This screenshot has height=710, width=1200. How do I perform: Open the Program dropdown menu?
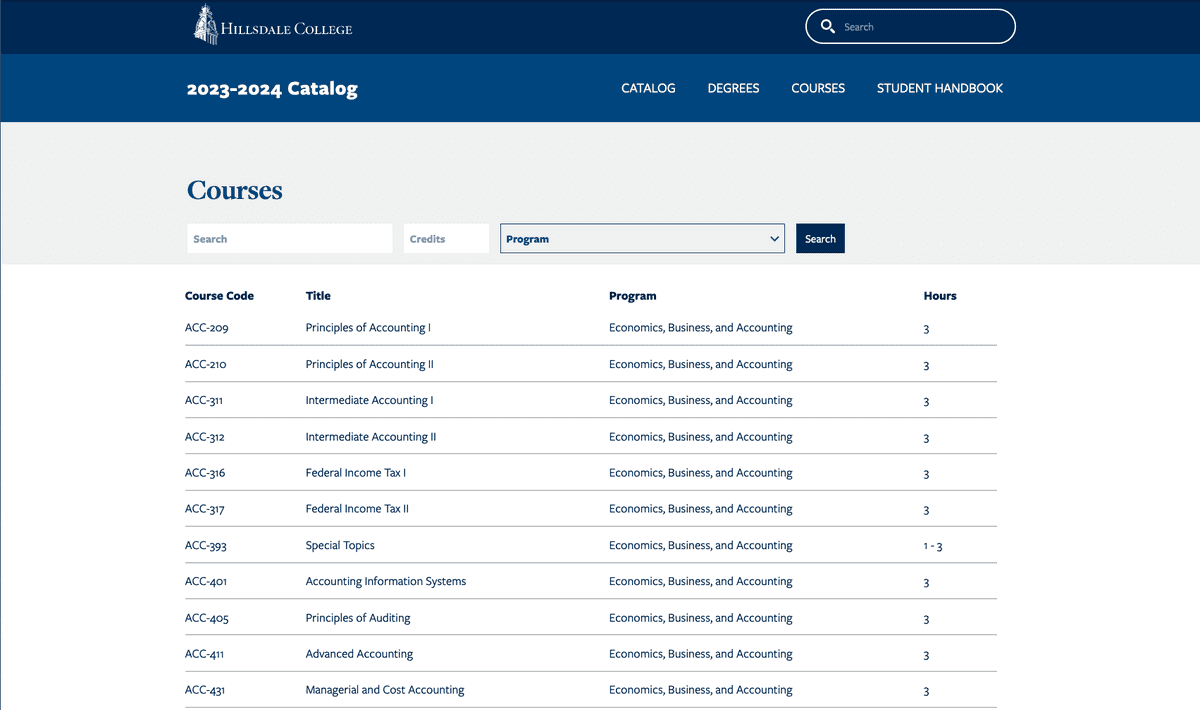coord(641,238)
